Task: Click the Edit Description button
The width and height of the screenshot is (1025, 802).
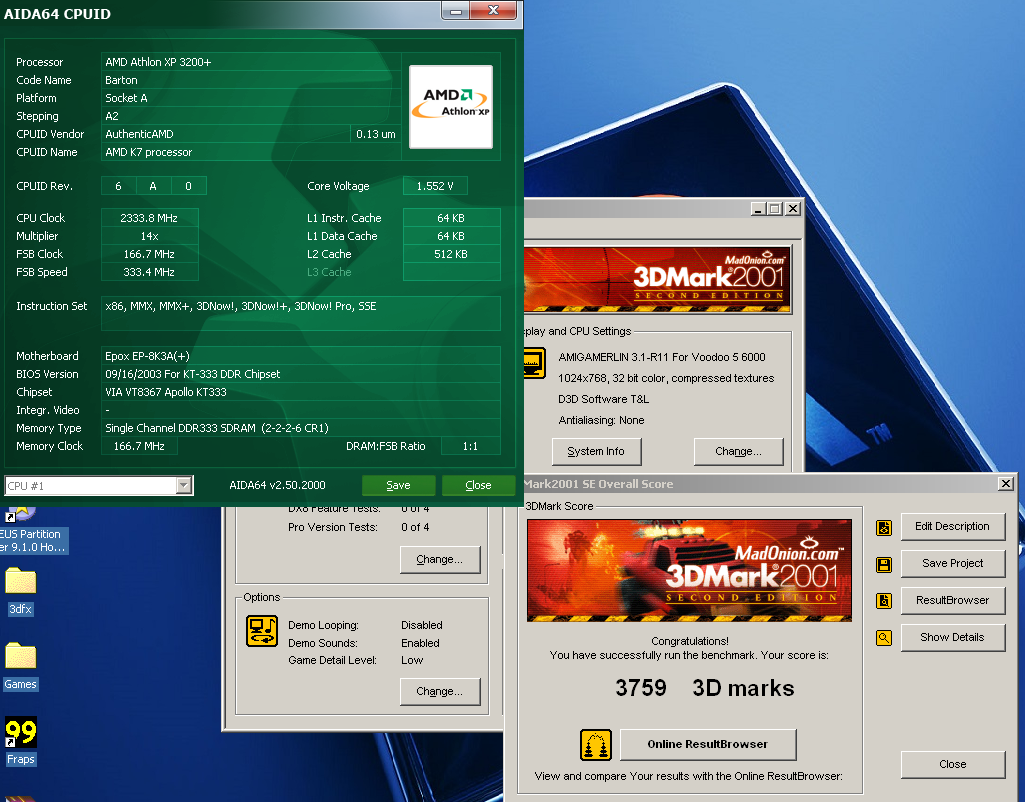Action: click(x=952, y=527)
